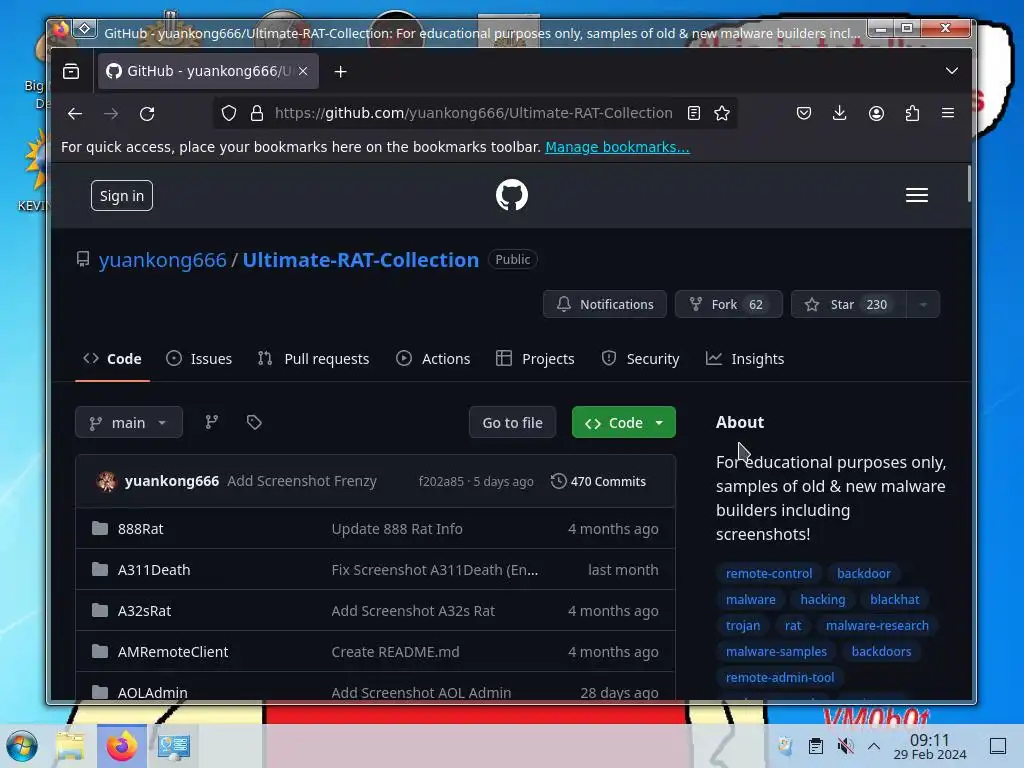Show hidden tray icons chevron
Image resolution: width=1024 pixels, height=768 pixels.
874,746
